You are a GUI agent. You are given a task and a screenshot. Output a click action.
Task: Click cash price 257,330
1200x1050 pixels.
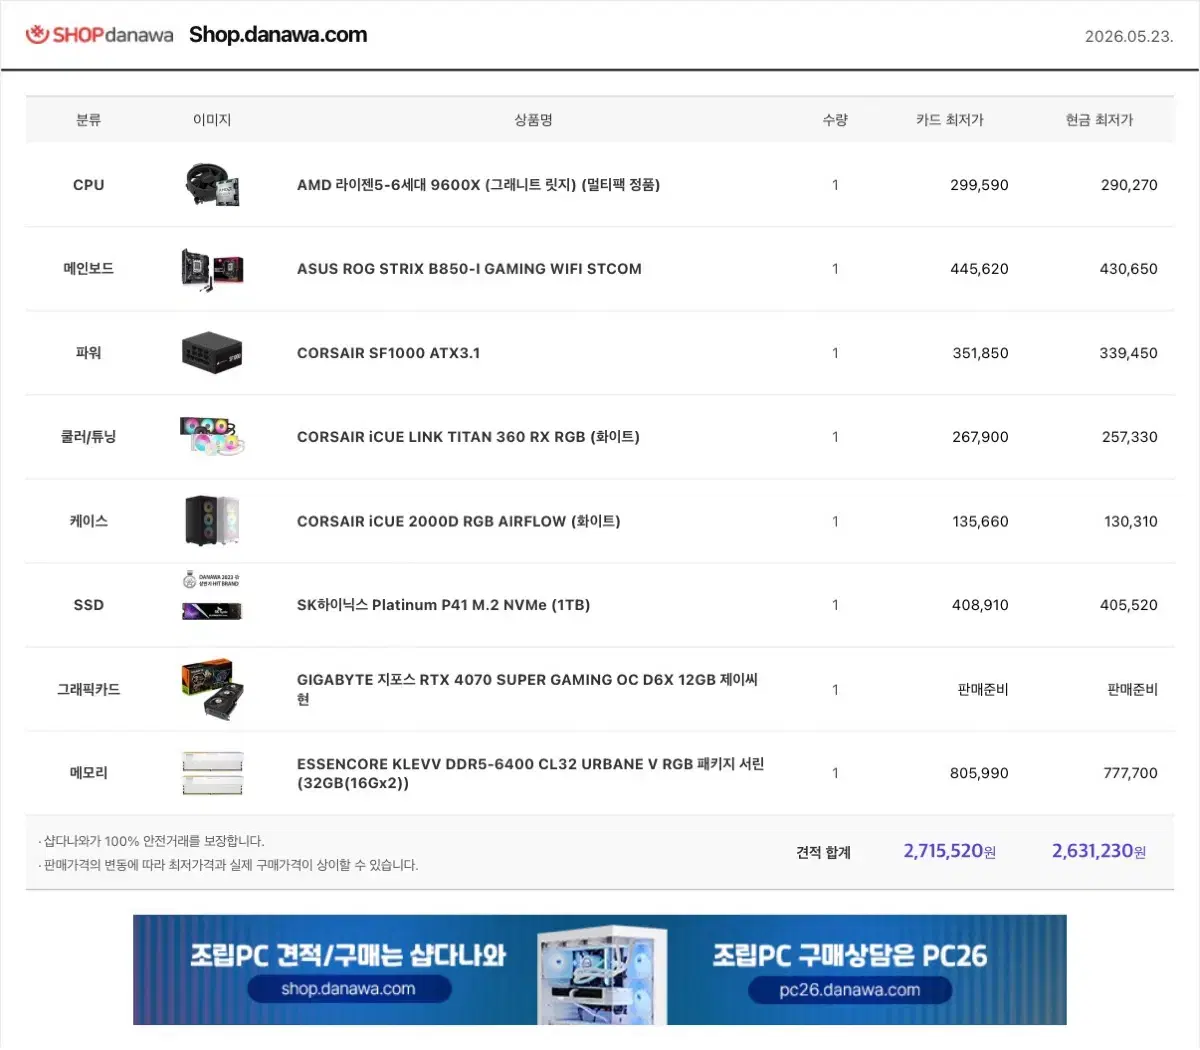(x=1130, y=437)
